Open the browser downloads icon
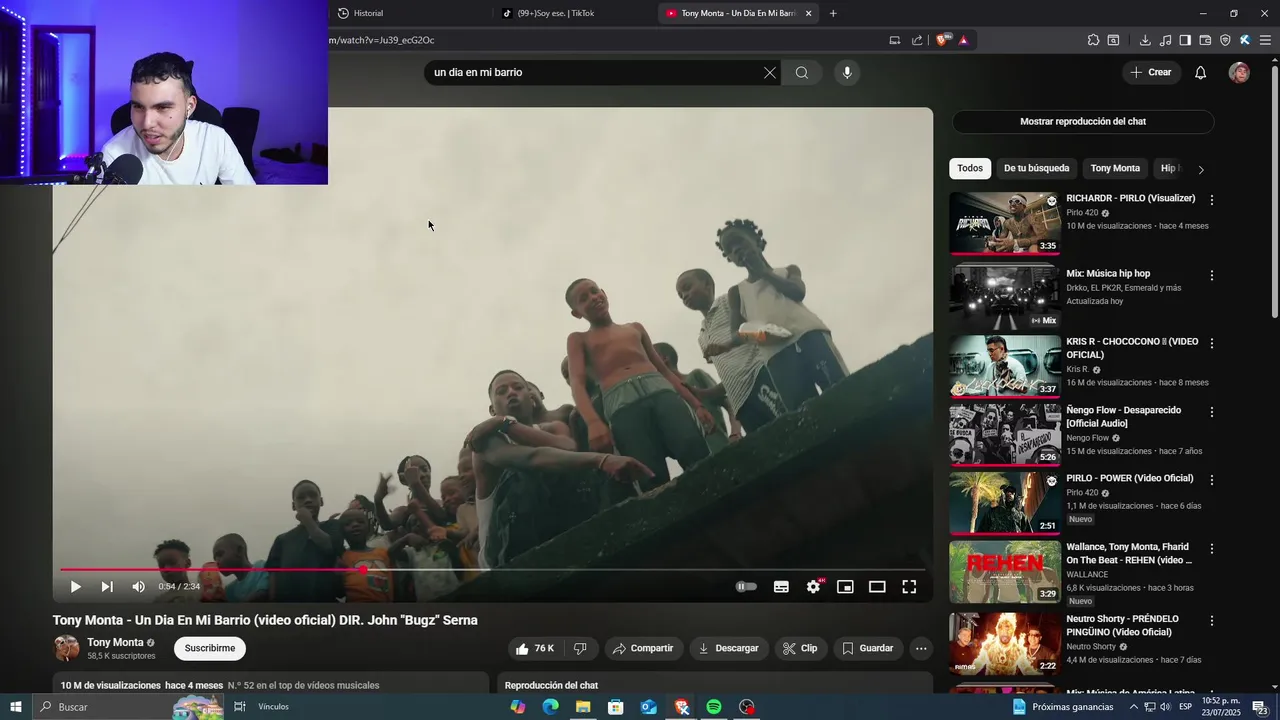Screen dimensions: 1280x720 coord(1145,40)
